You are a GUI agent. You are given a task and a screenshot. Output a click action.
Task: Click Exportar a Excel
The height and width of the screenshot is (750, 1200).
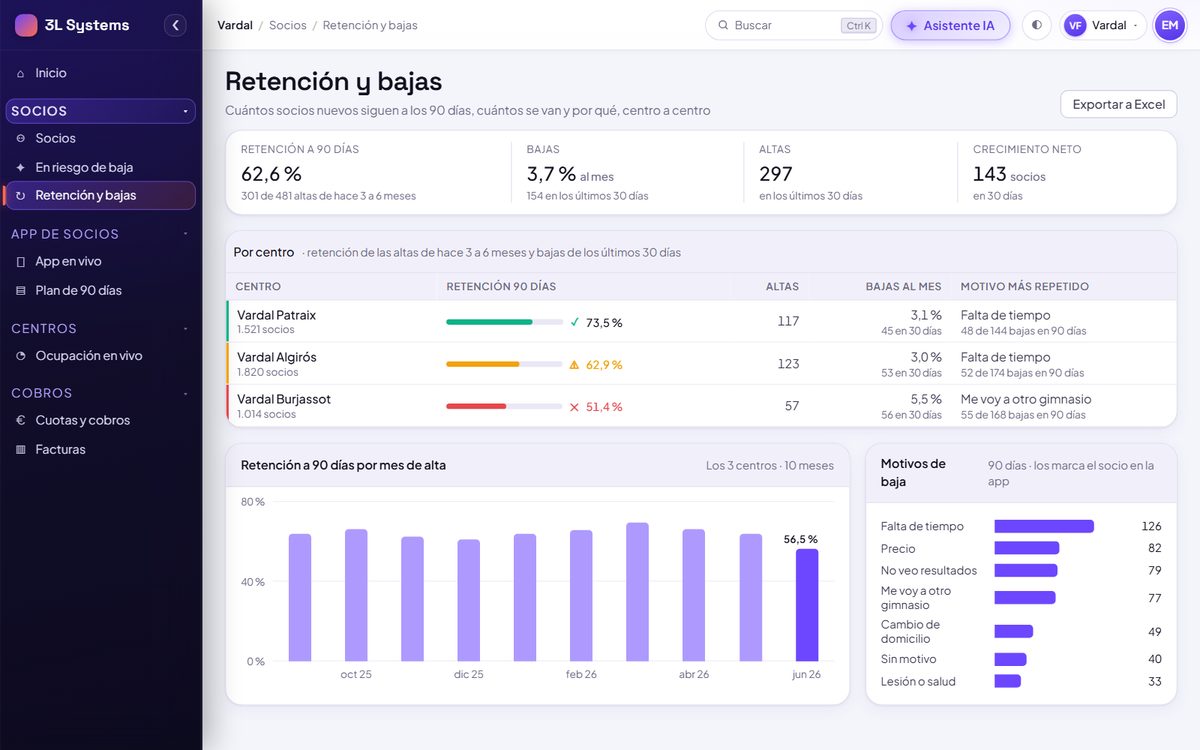1118,104
